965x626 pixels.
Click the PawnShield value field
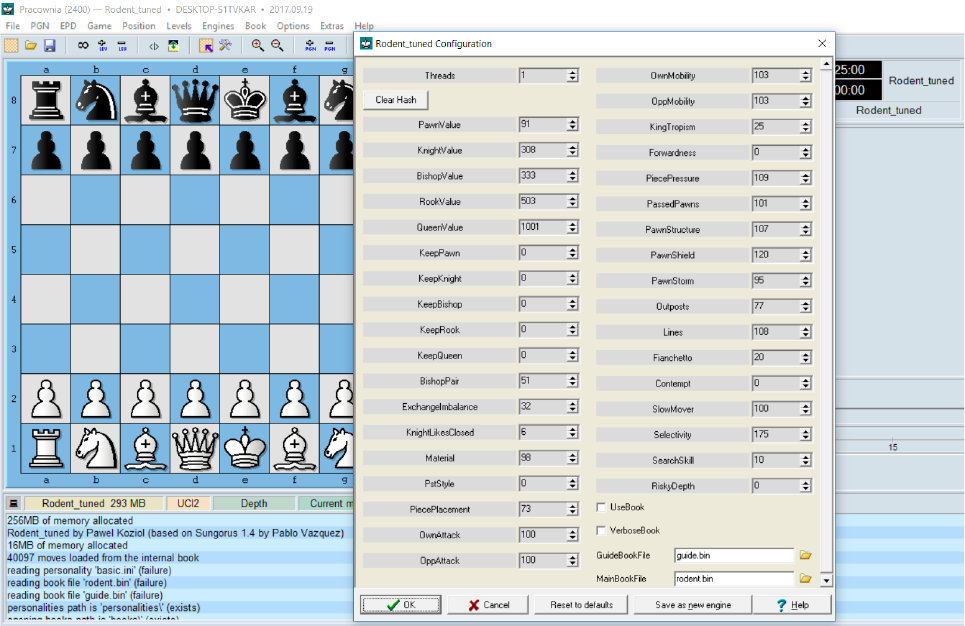point(775,255)
